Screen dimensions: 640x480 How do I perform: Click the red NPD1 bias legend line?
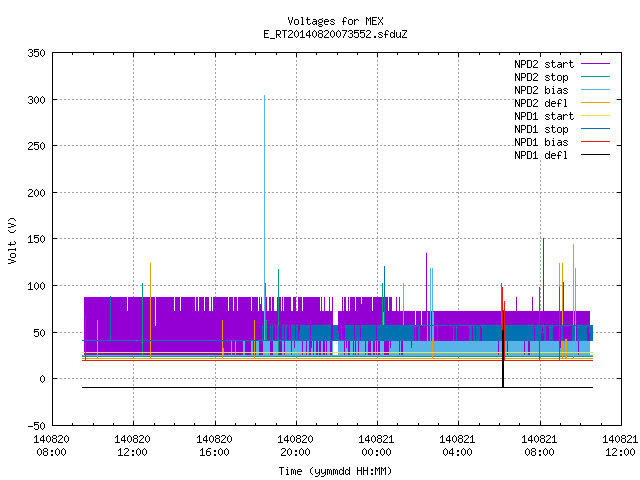pyautogui.click(x=595, y=142)
